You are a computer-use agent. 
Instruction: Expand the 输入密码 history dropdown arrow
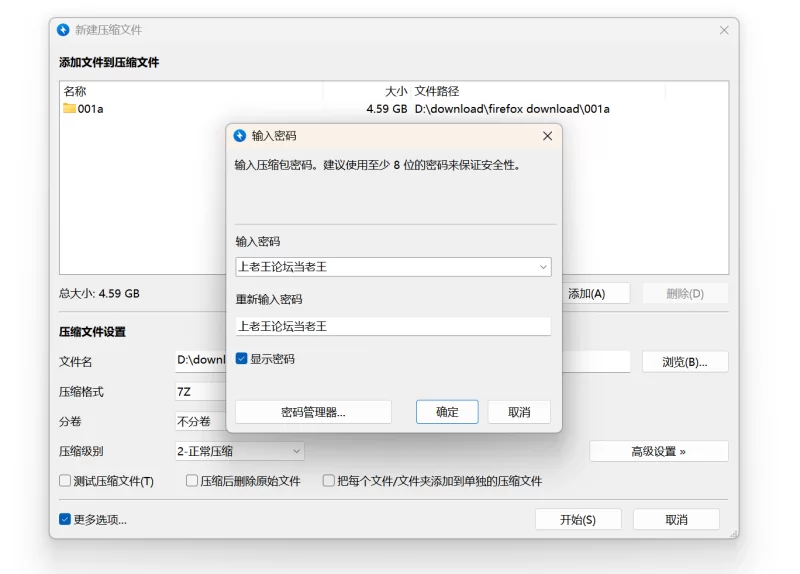tap(543, 267)
